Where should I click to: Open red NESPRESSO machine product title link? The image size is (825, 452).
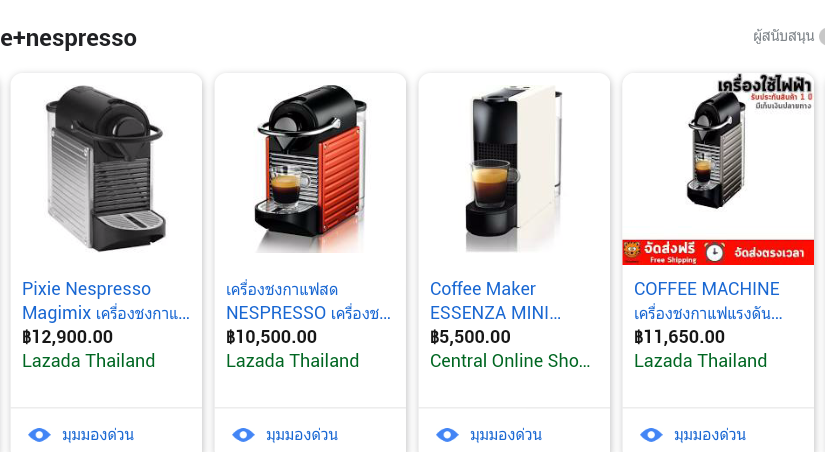pos(308,301)
